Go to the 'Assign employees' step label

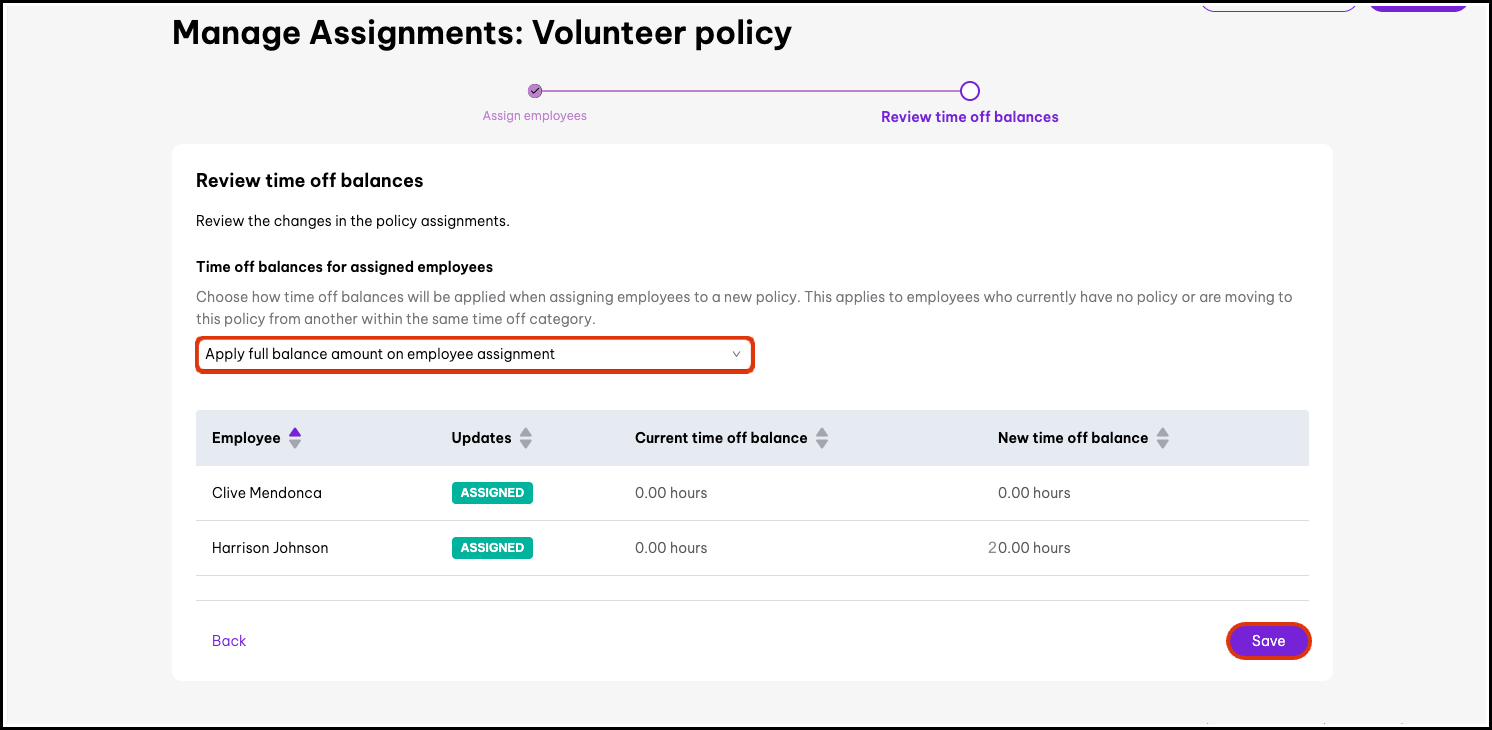click(x=534, y=116)
